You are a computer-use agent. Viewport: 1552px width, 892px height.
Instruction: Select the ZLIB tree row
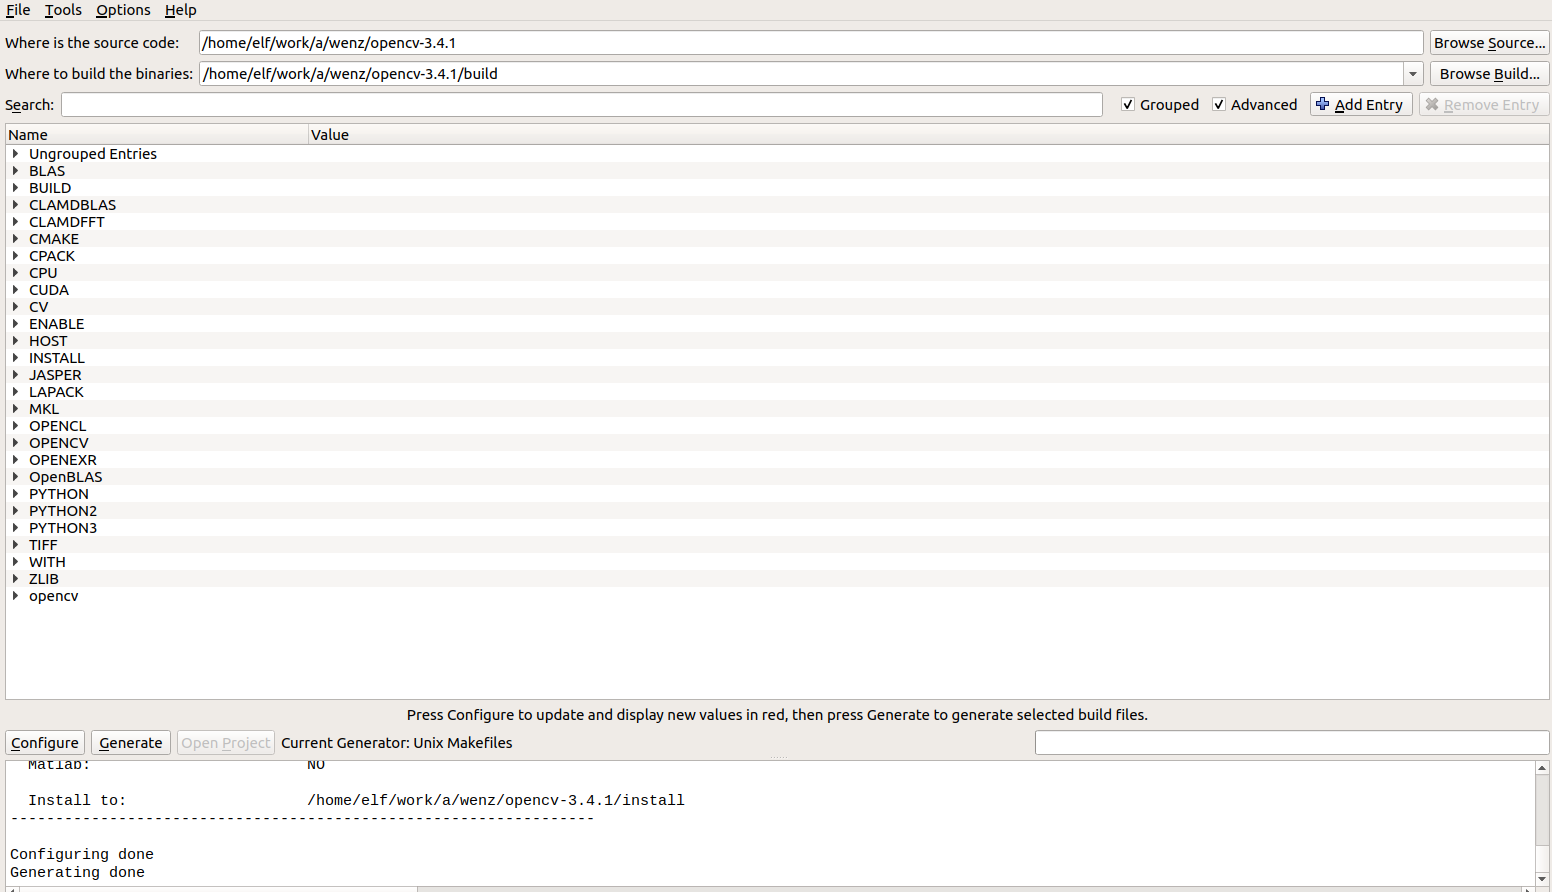point(777,579)
